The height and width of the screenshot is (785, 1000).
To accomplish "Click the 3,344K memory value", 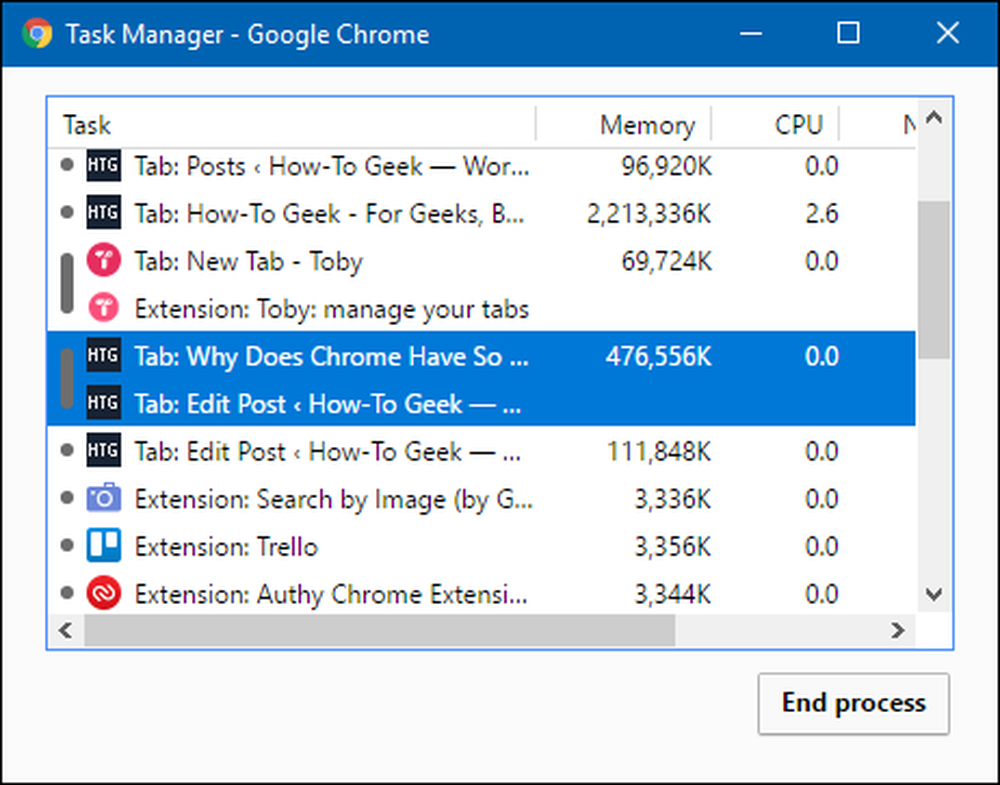I will click(x=673, y=594).
